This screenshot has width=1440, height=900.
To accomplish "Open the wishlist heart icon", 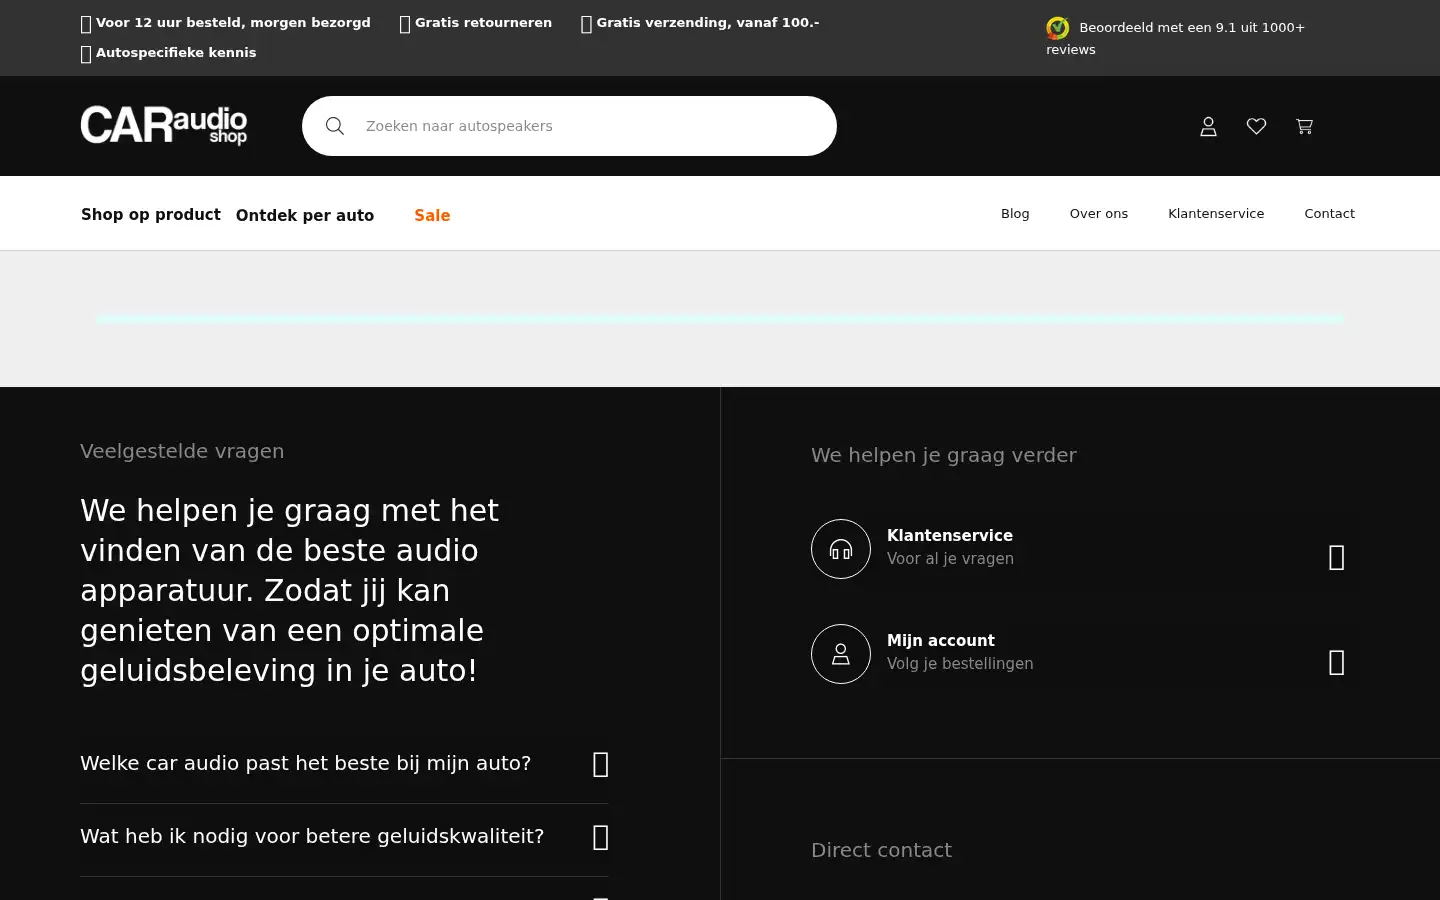I will point(1256,126).
